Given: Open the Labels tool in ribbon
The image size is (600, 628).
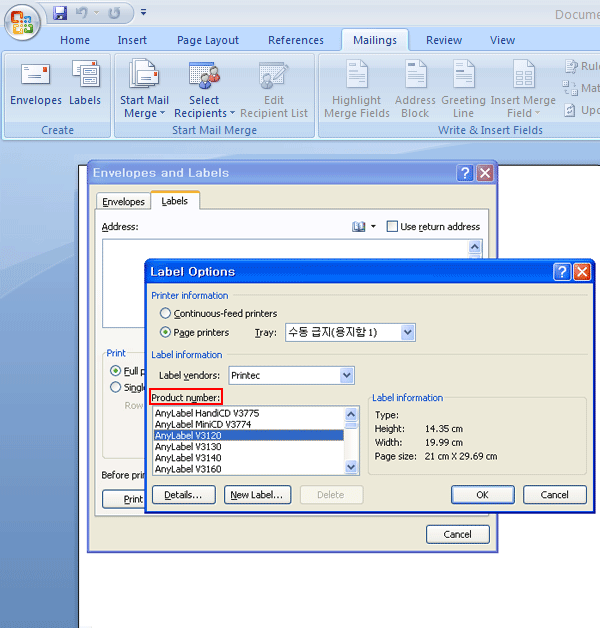Looking at the screenshot, I should coord(85,83).
